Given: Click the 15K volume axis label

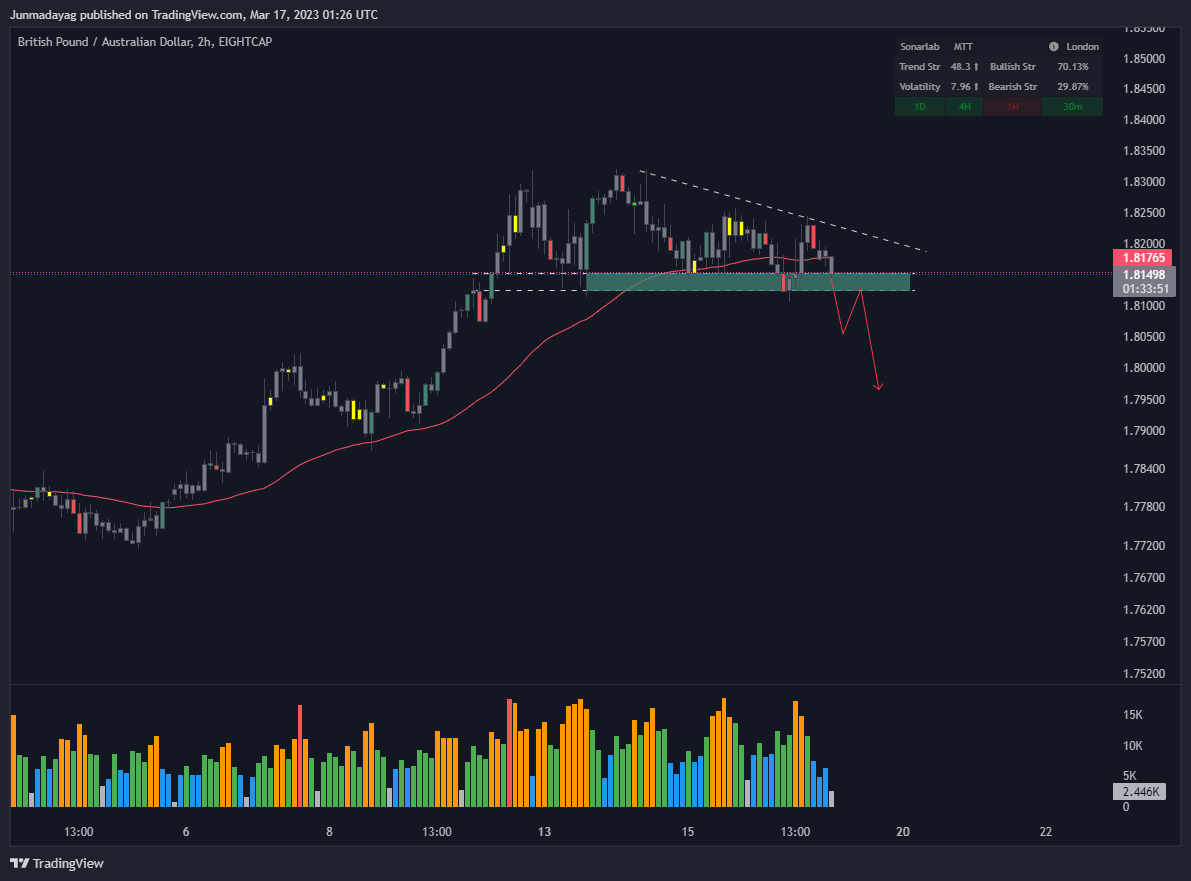Looking at the screenshot, I should [1133, 715].
